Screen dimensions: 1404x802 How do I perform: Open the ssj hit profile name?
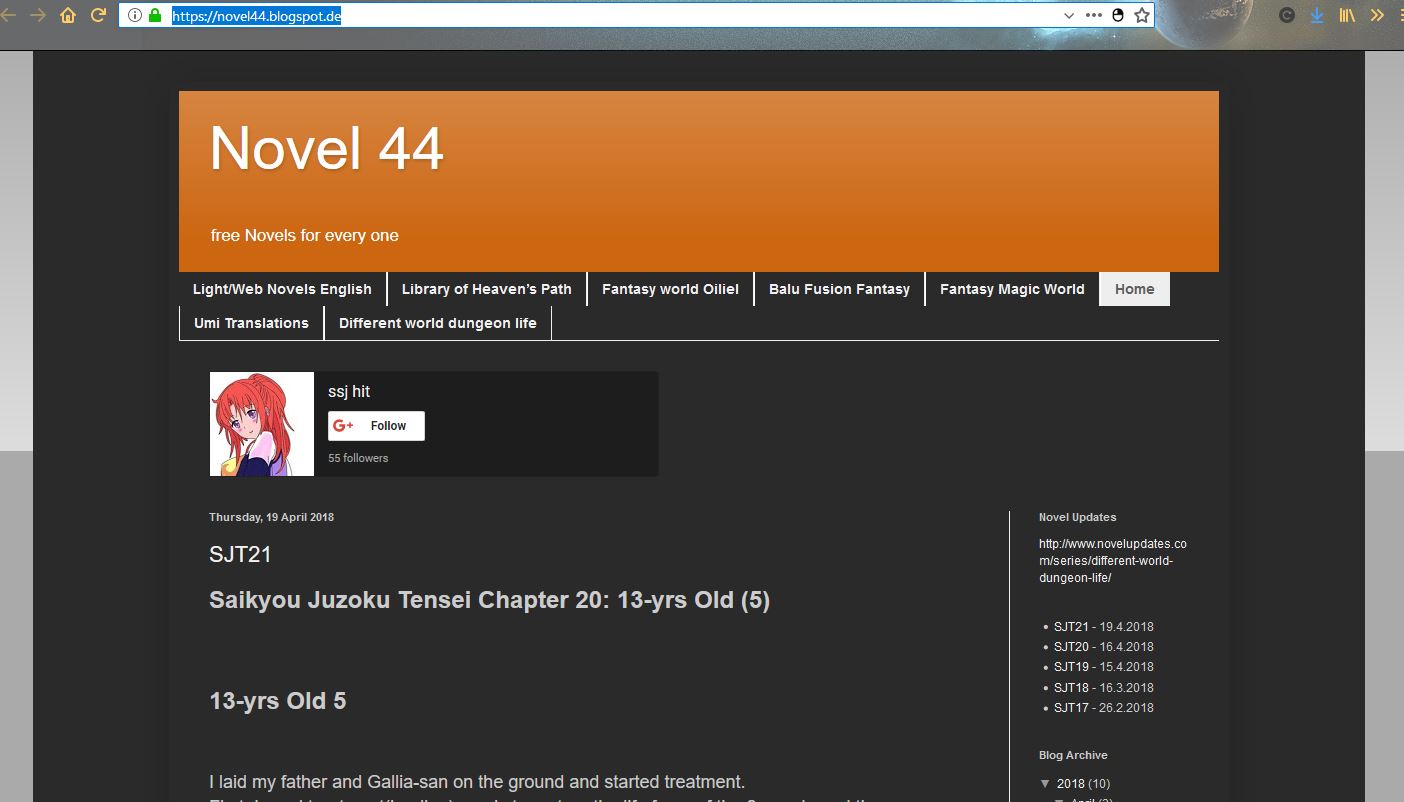[x=349, y=392]
